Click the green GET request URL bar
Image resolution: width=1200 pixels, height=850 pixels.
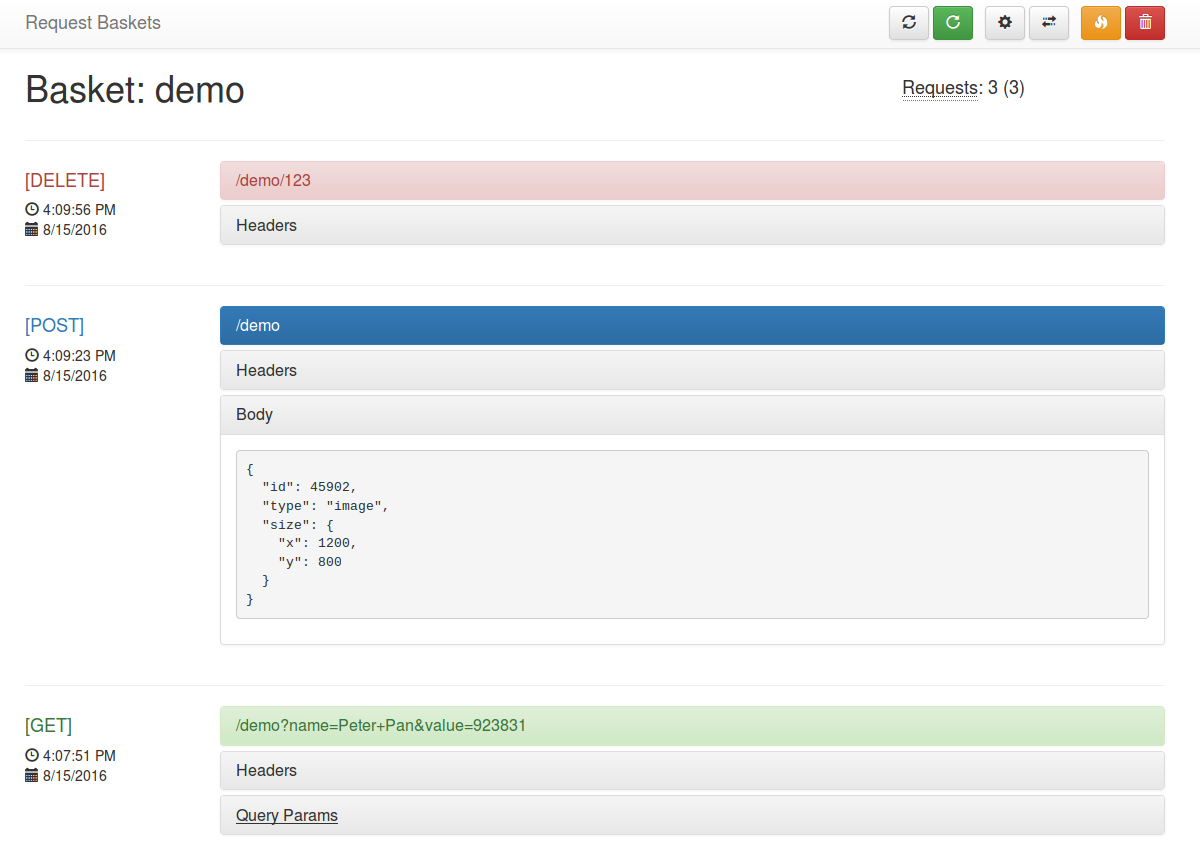692,725
